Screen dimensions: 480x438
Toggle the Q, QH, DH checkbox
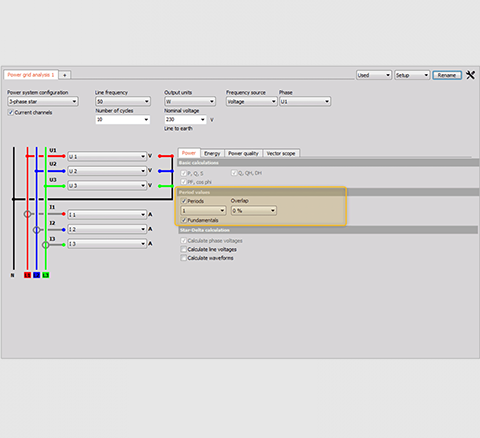(234, 173)
